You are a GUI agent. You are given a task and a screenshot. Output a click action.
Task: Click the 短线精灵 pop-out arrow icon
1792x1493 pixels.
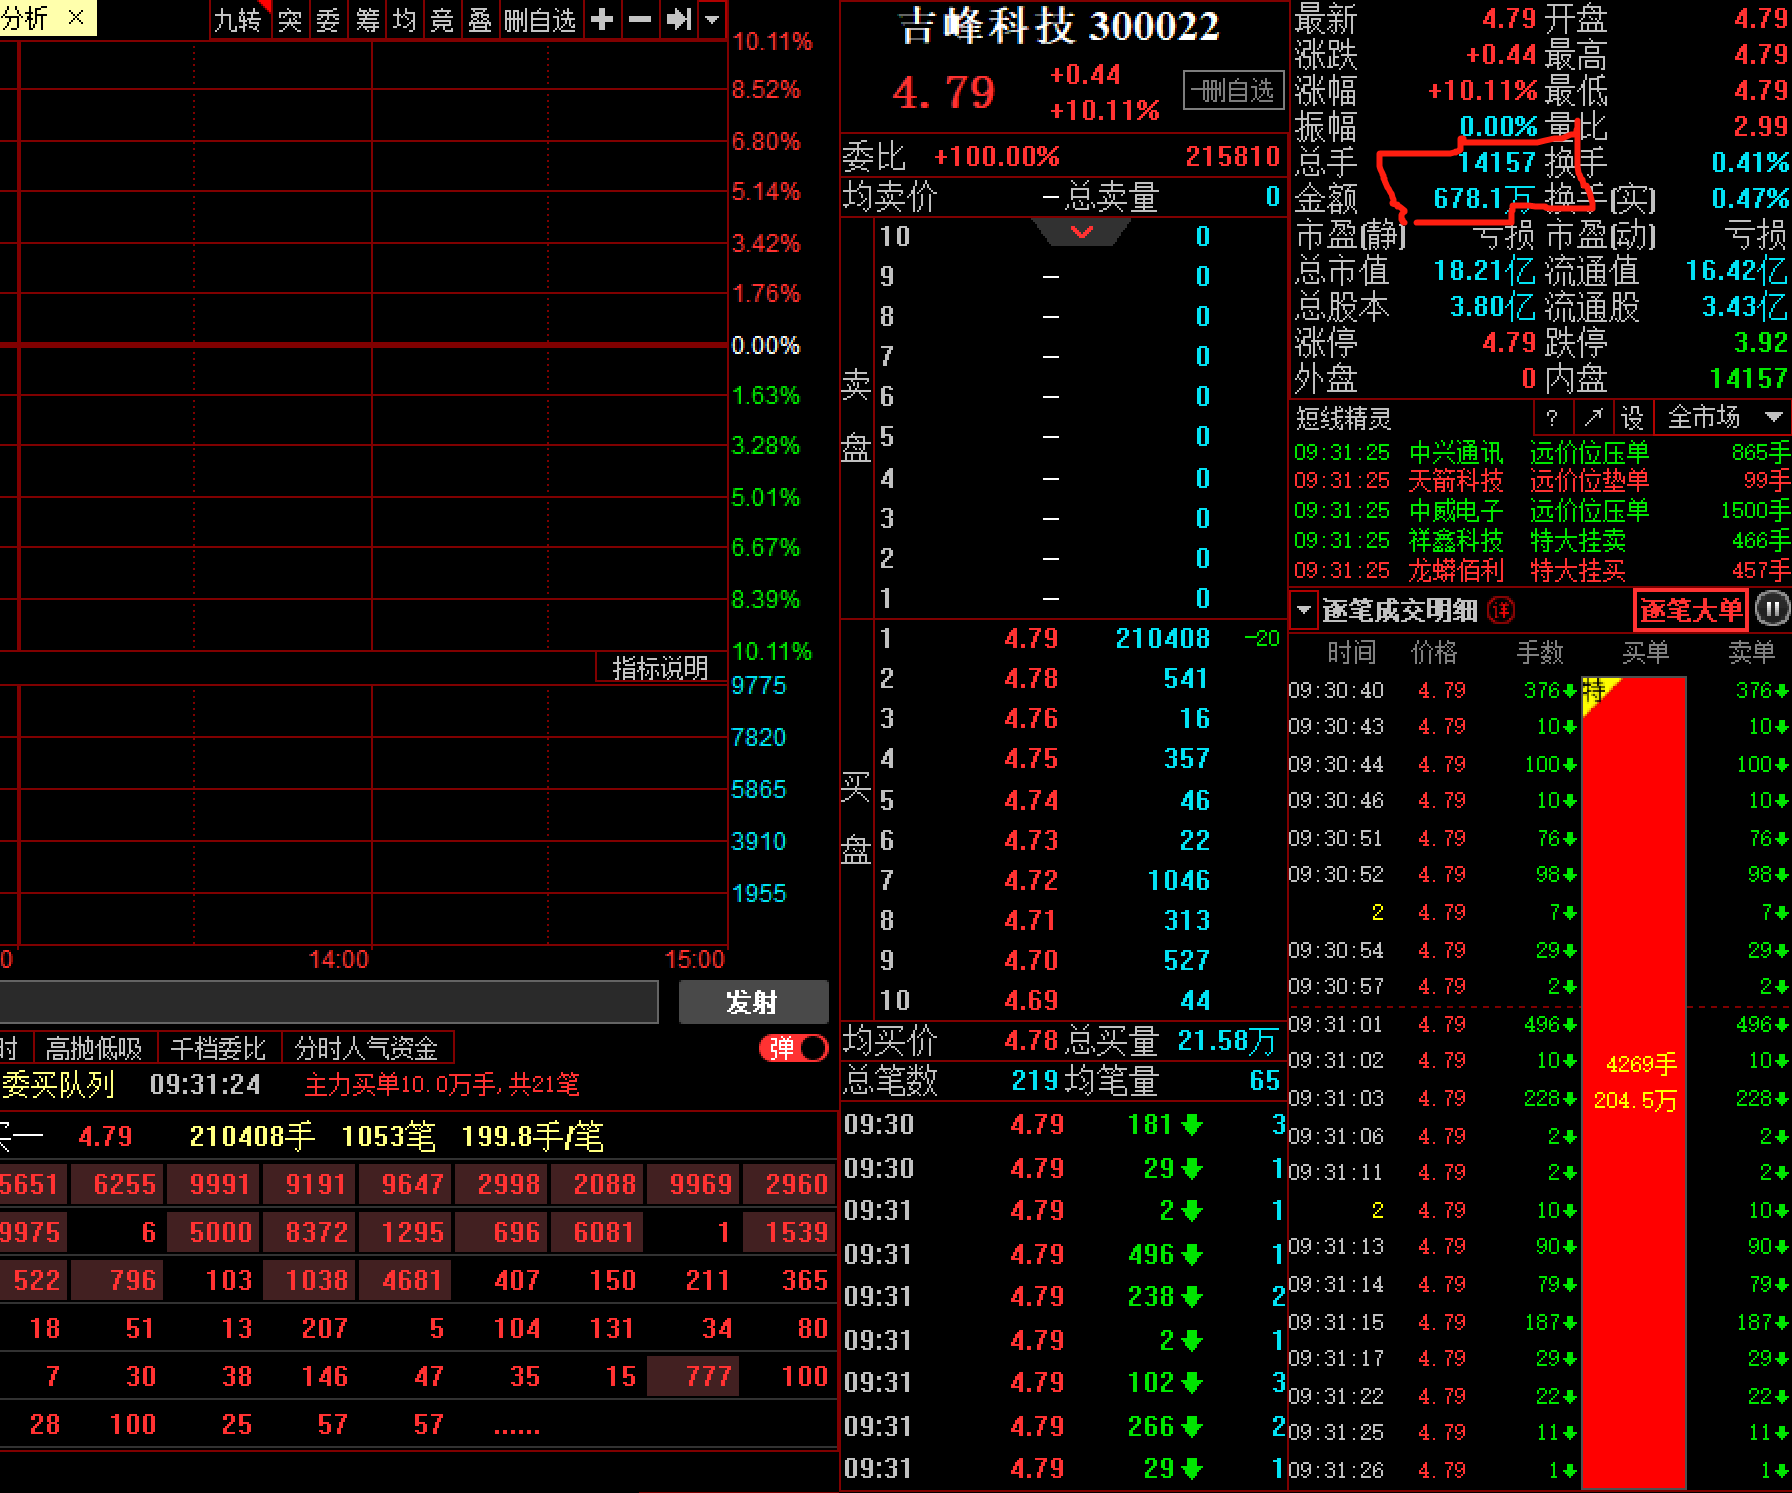1593,417
